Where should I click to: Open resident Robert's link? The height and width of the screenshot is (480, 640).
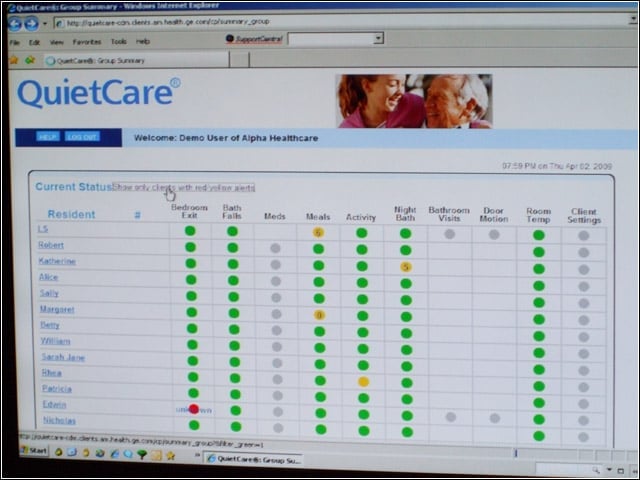tap(51, 245)
